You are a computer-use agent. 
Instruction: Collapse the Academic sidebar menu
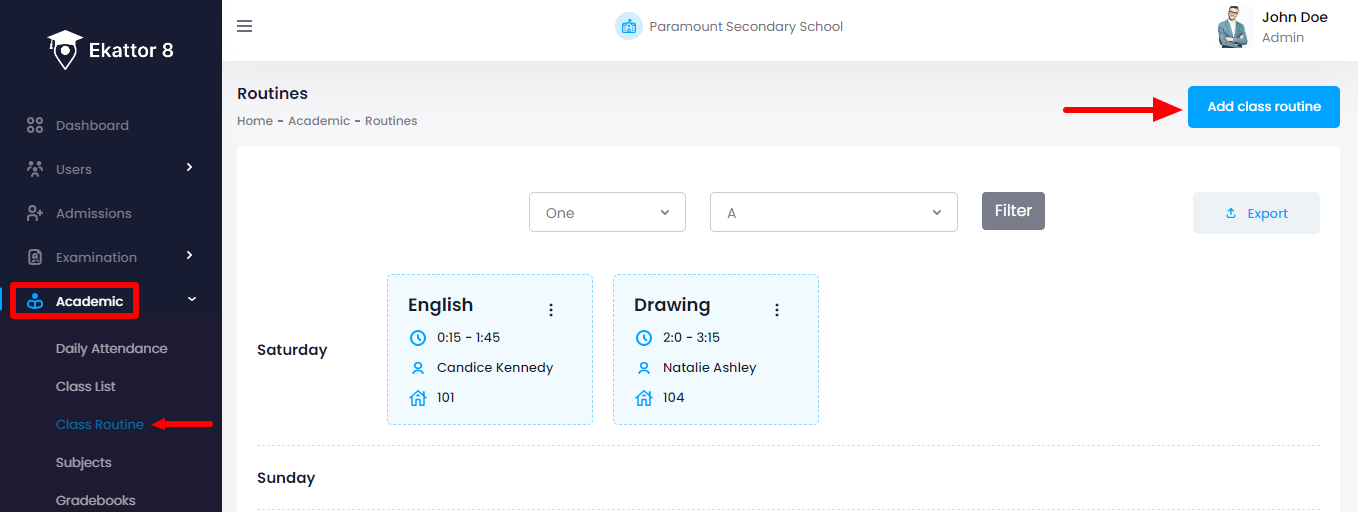(192, 300)
